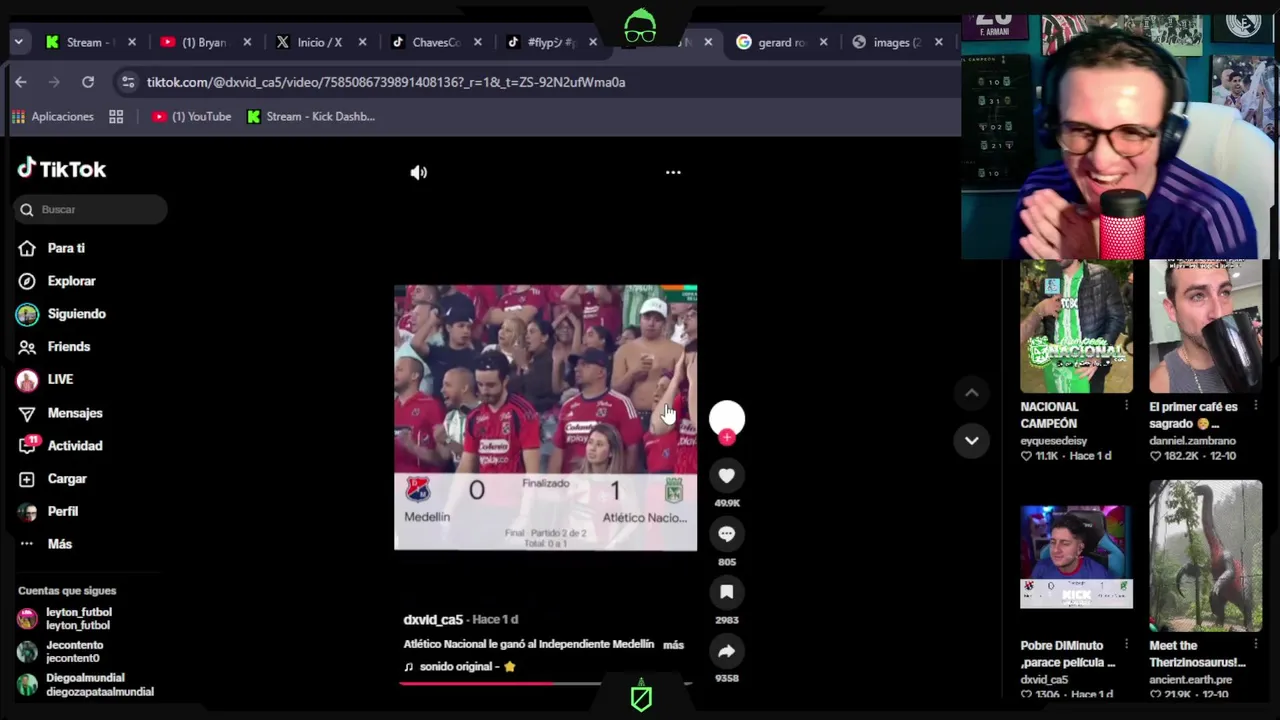Open NACIONAL CAMPEÓN video thumbnail
Image resolution: width=1280 pixels, height=720 pixels.
click(1076, 326)
